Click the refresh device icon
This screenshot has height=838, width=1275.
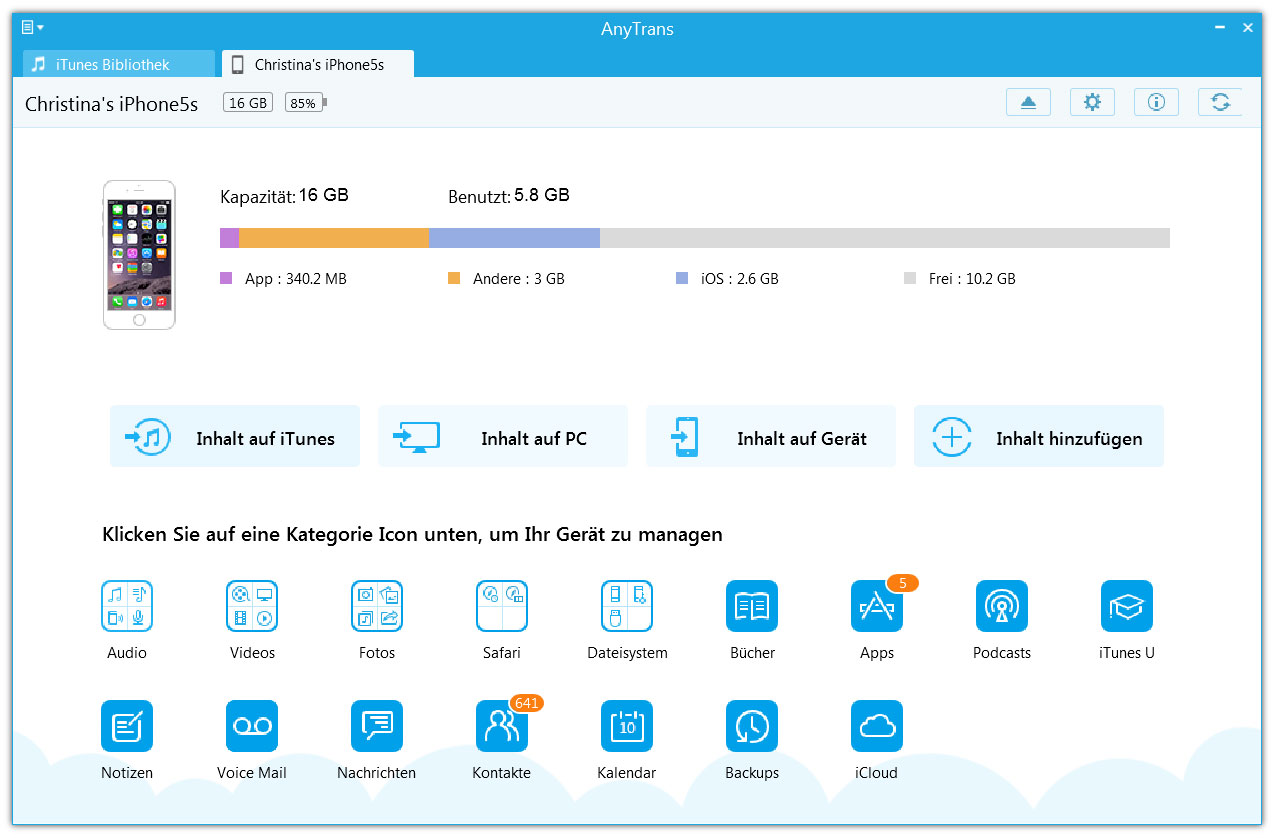coord(1220,102)
